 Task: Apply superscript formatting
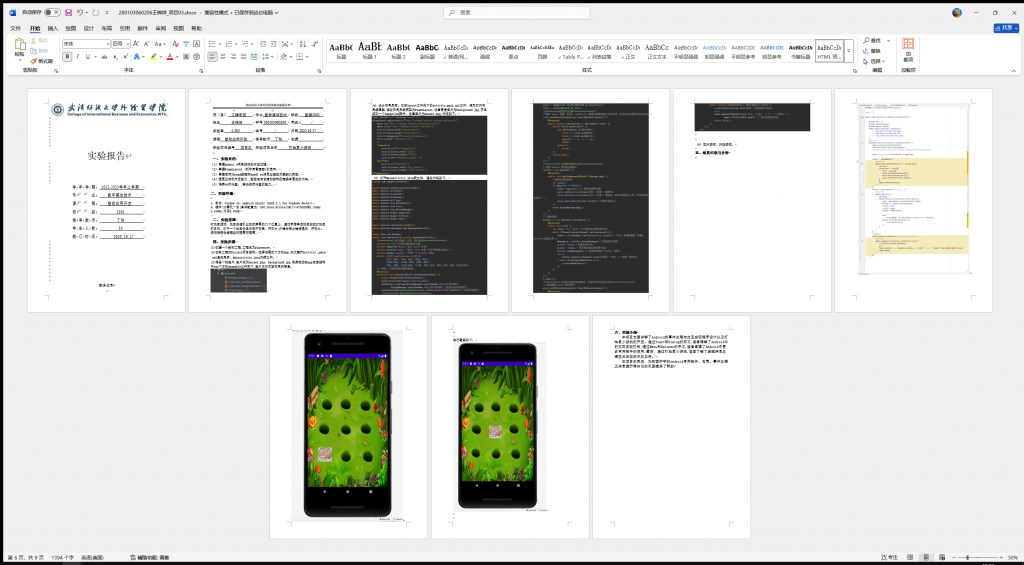(125, 57)
